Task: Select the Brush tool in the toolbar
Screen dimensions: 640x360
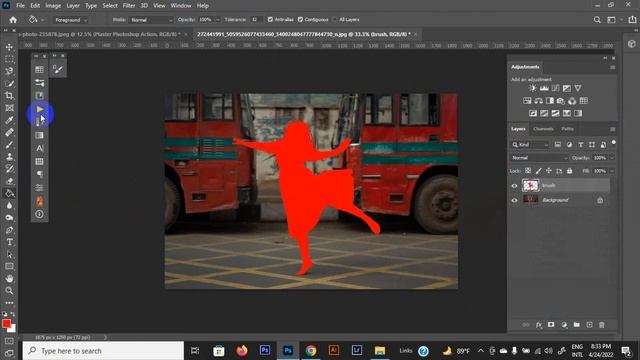Action: [x=9, y=144]
